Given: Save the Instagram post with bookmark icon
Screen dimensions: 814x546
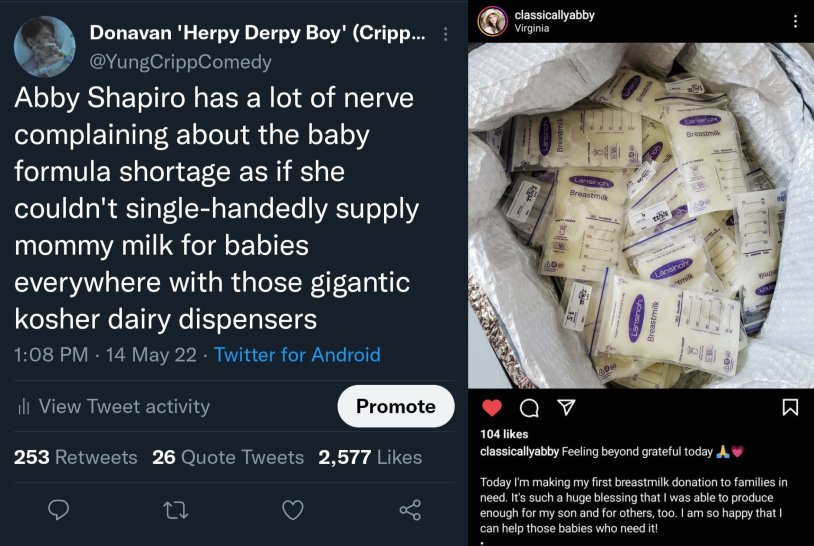Looking at the screenshot, I should pos(790,407).
